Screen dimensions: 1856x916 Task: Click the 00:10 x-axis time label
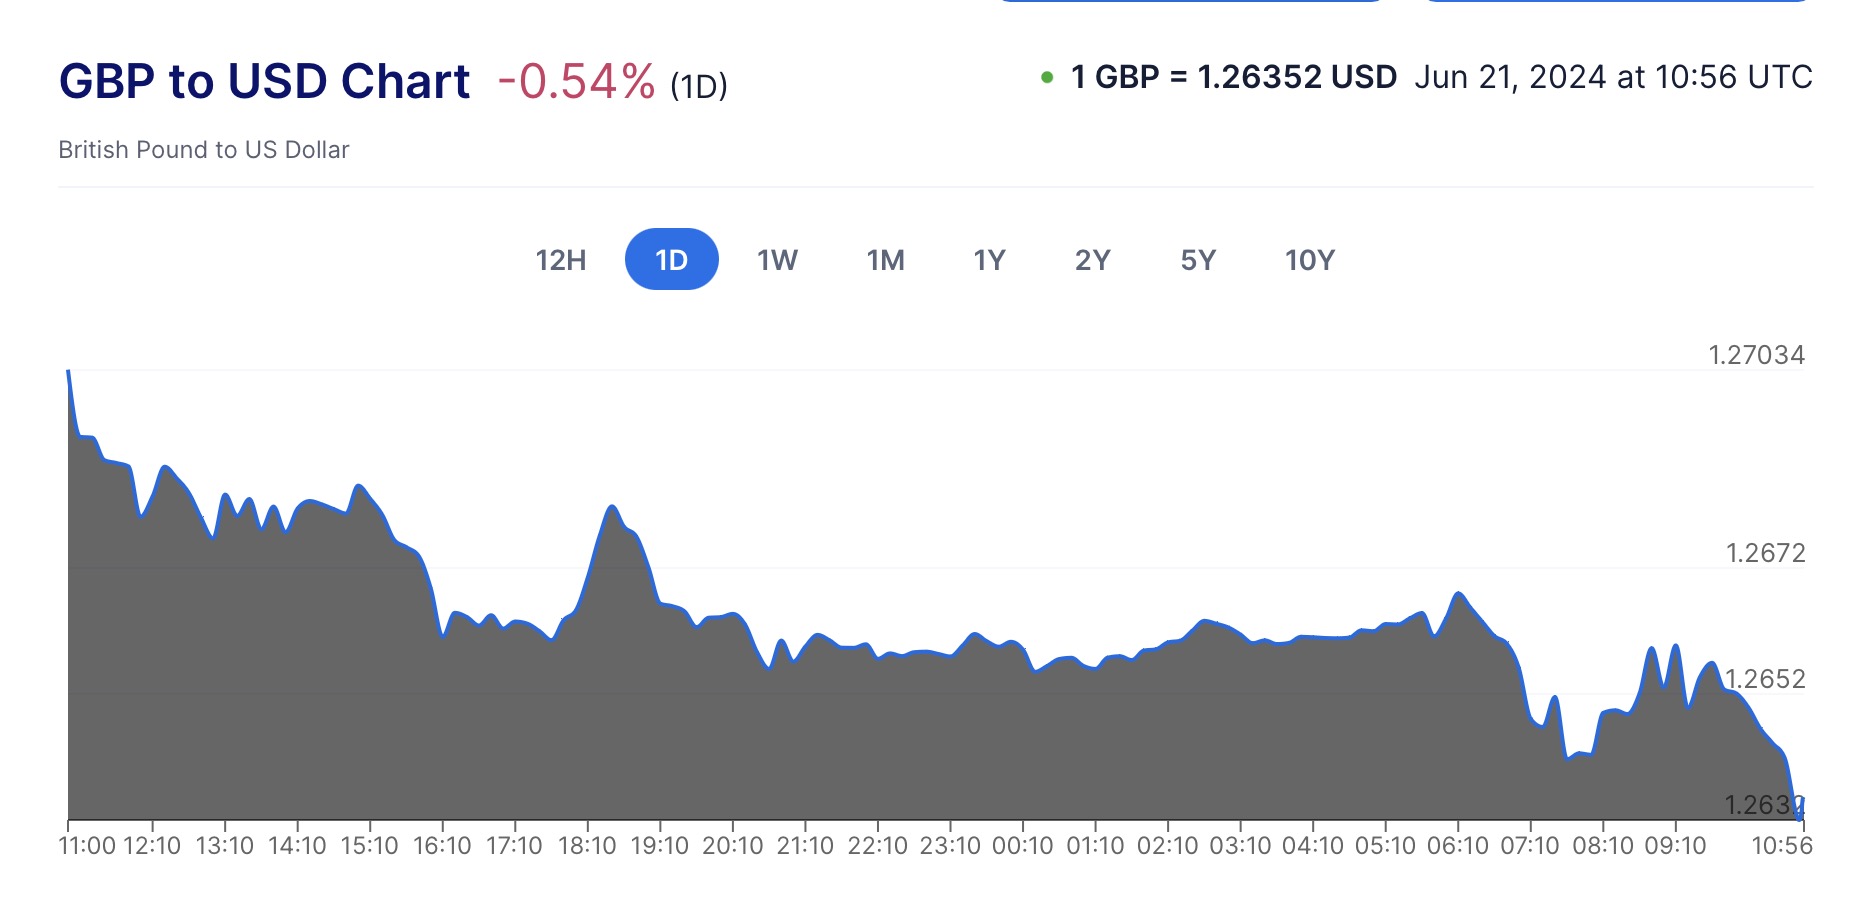click(x=1022, y=846)
